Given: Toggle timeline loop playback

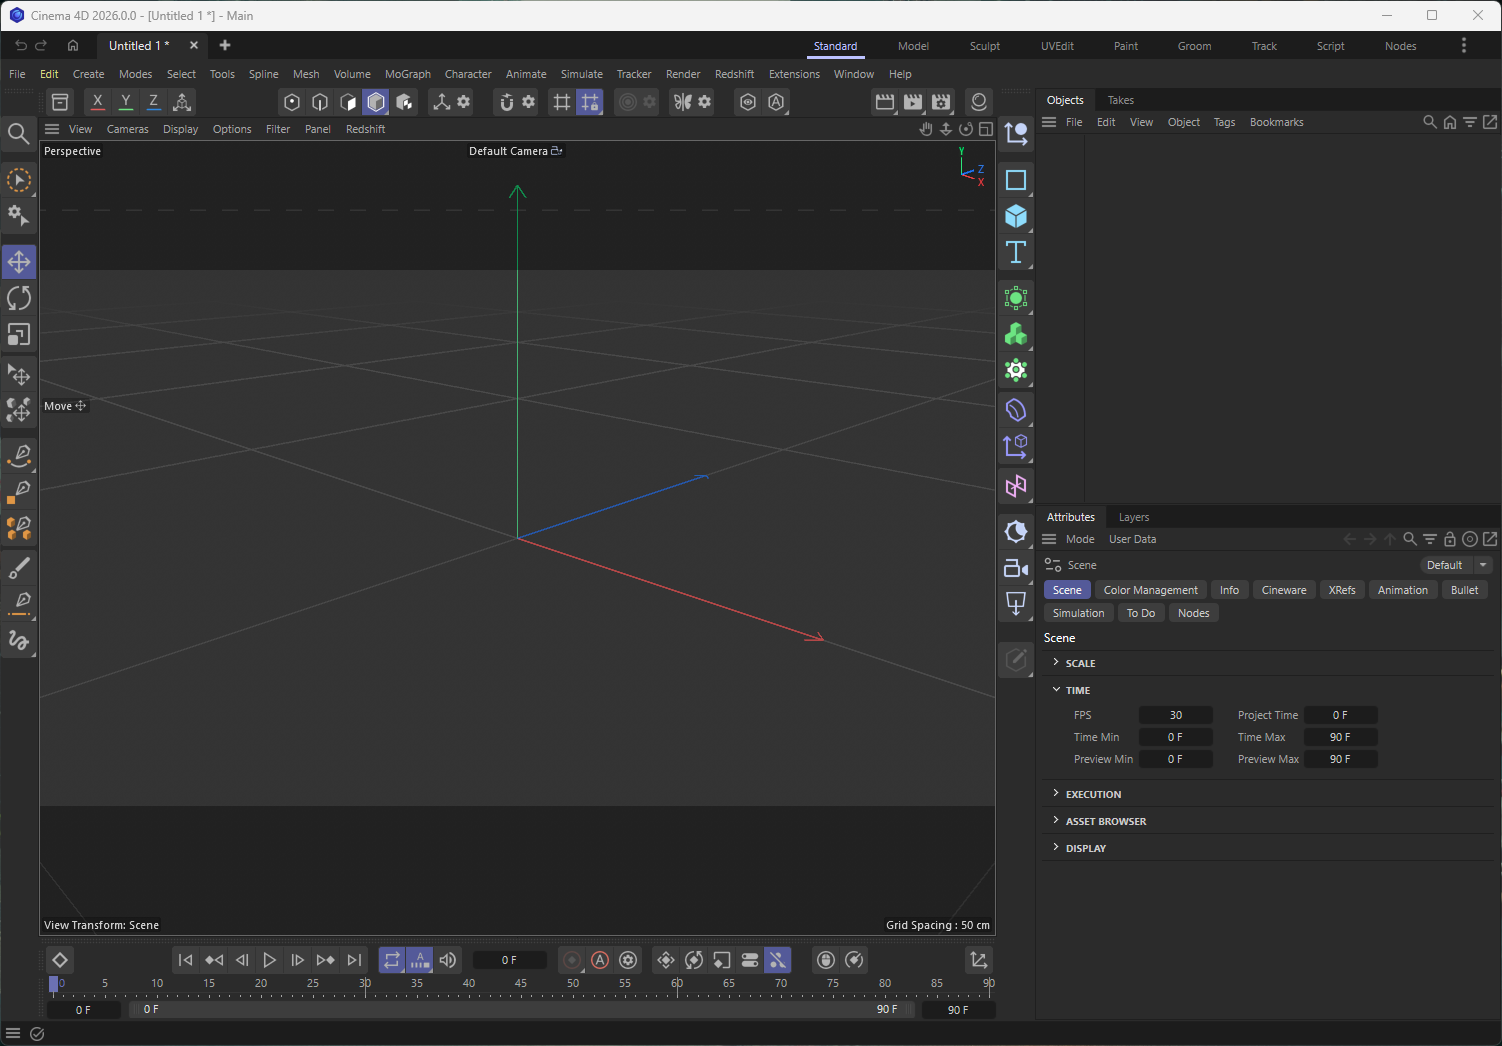Looking at the screenshot, I should (392, 960).
